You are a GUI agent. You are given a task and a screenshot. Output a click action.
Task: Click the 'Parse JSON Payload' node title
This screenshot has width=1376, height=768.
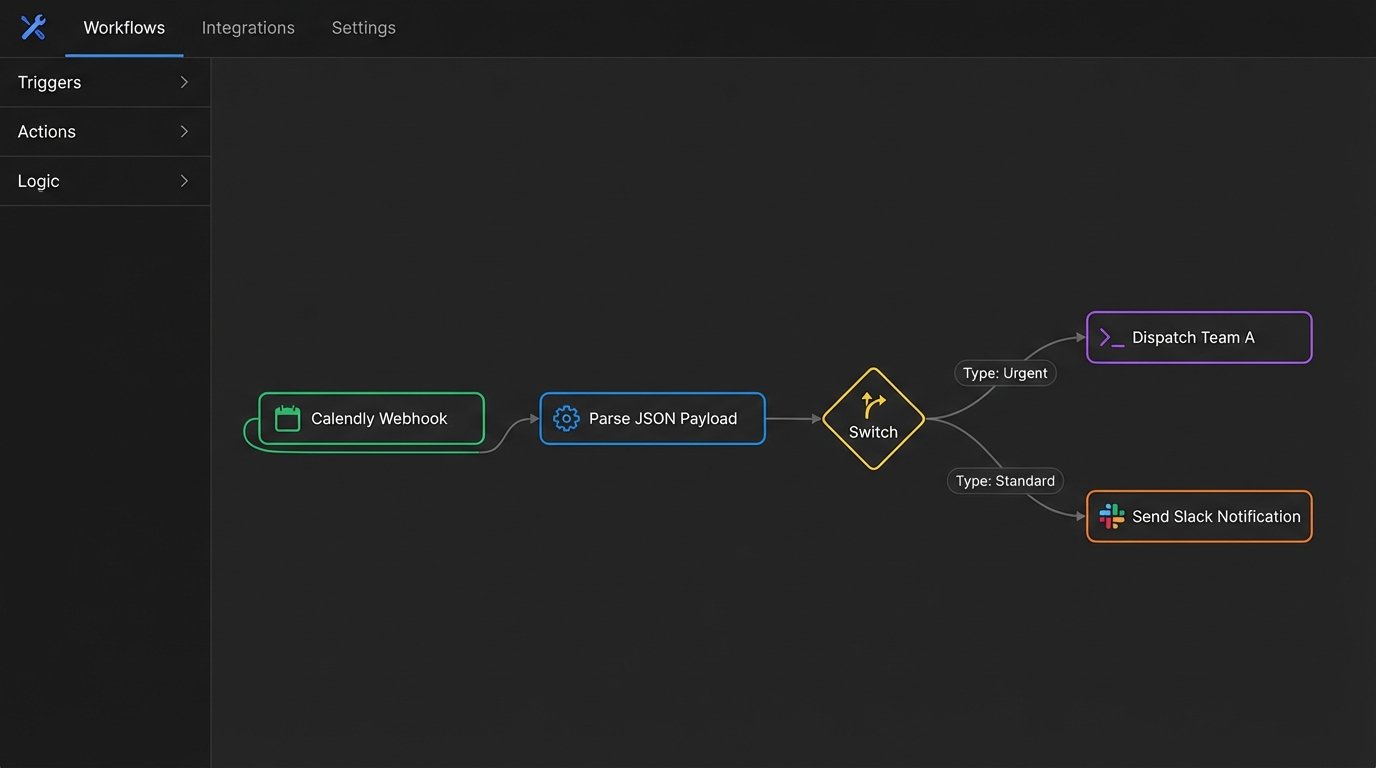pyautogui.click(x=662, y=418)
